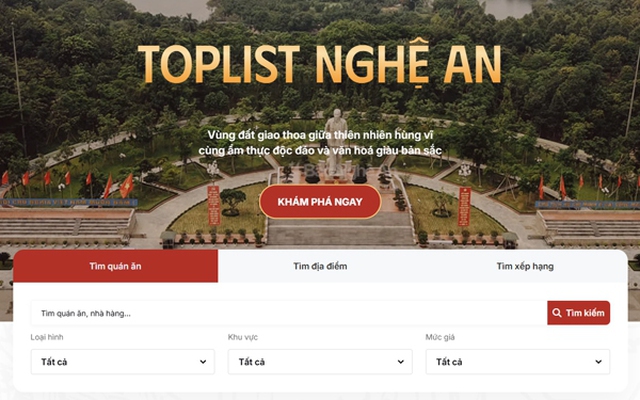Image resolution: width=640 pixels, height=400 pixels.
Task: Click the chevron arrow in Loại hình box
Action: [x=203, y=362]
